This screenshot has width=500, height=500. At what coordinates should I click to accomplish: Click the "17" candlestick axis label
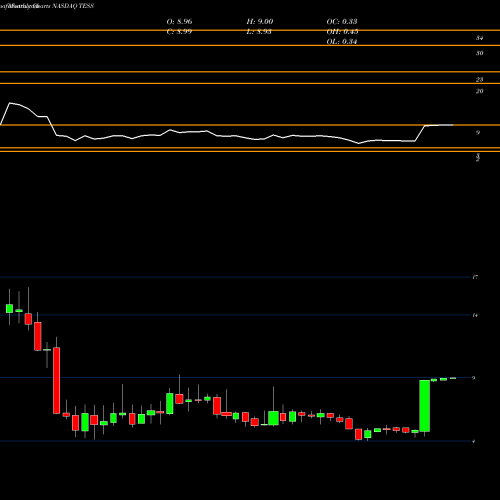click(475, 277)
